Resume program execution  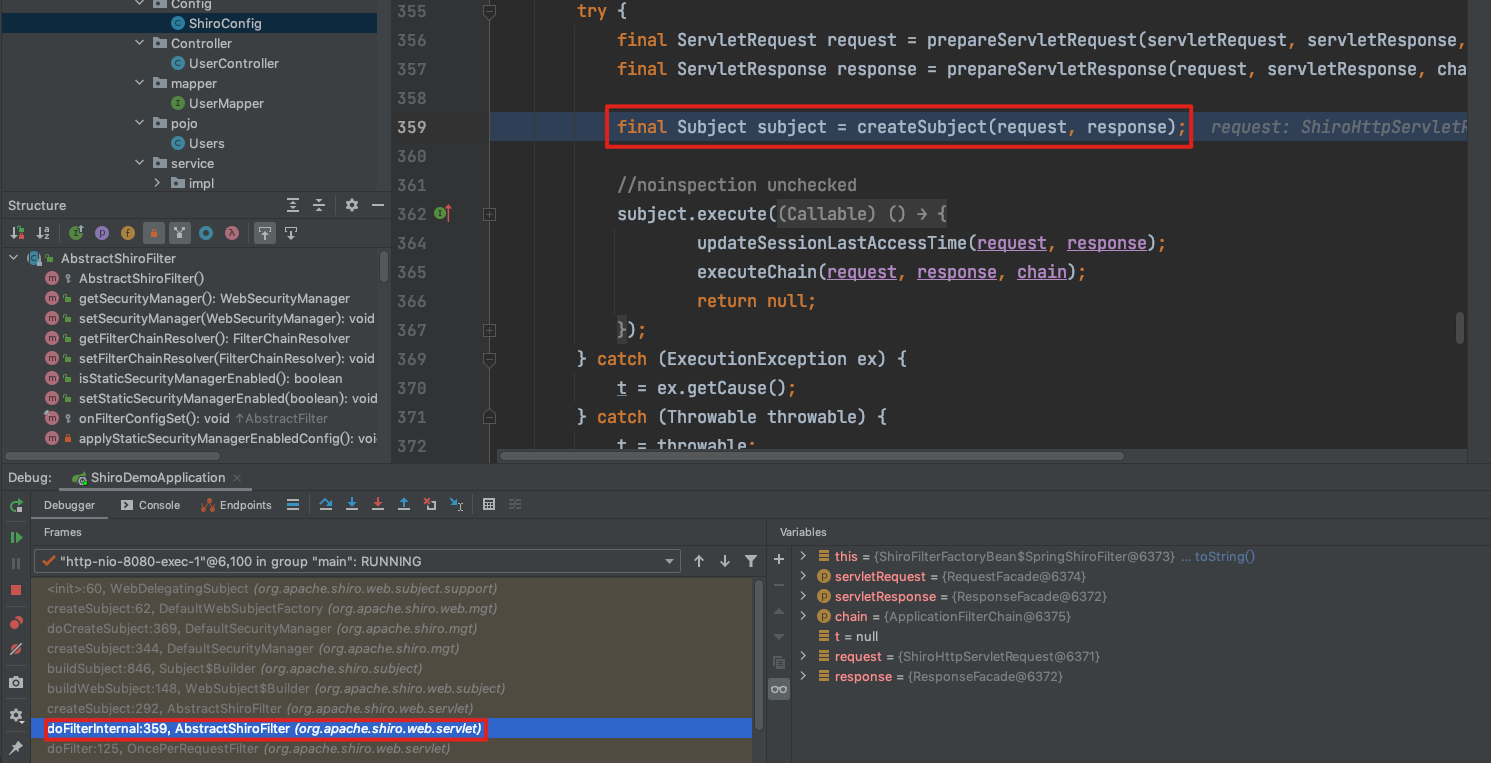(x=16, y=538)
